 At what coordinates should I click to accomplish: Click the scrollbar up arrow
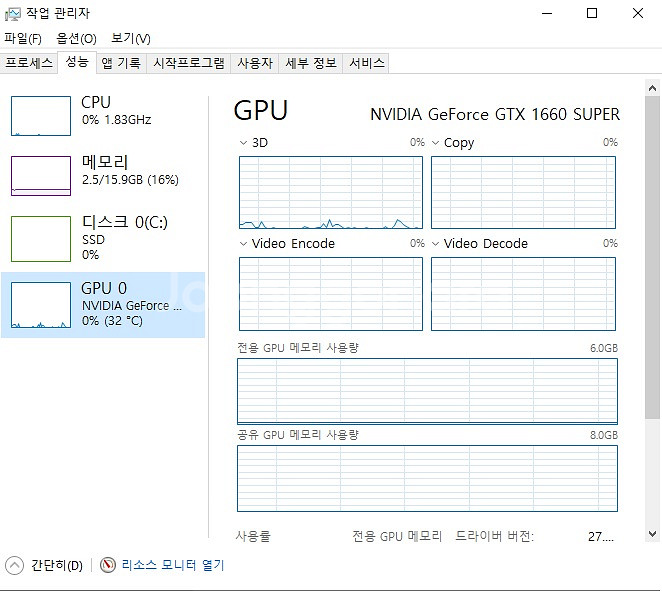pyautogui.click(x=652, y=88)
